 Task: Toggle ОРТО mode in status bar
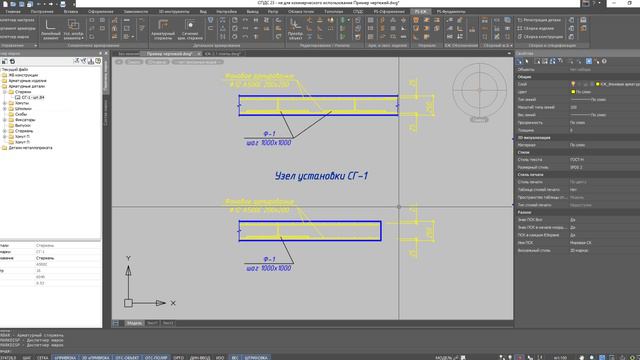(x=178, y=358)
